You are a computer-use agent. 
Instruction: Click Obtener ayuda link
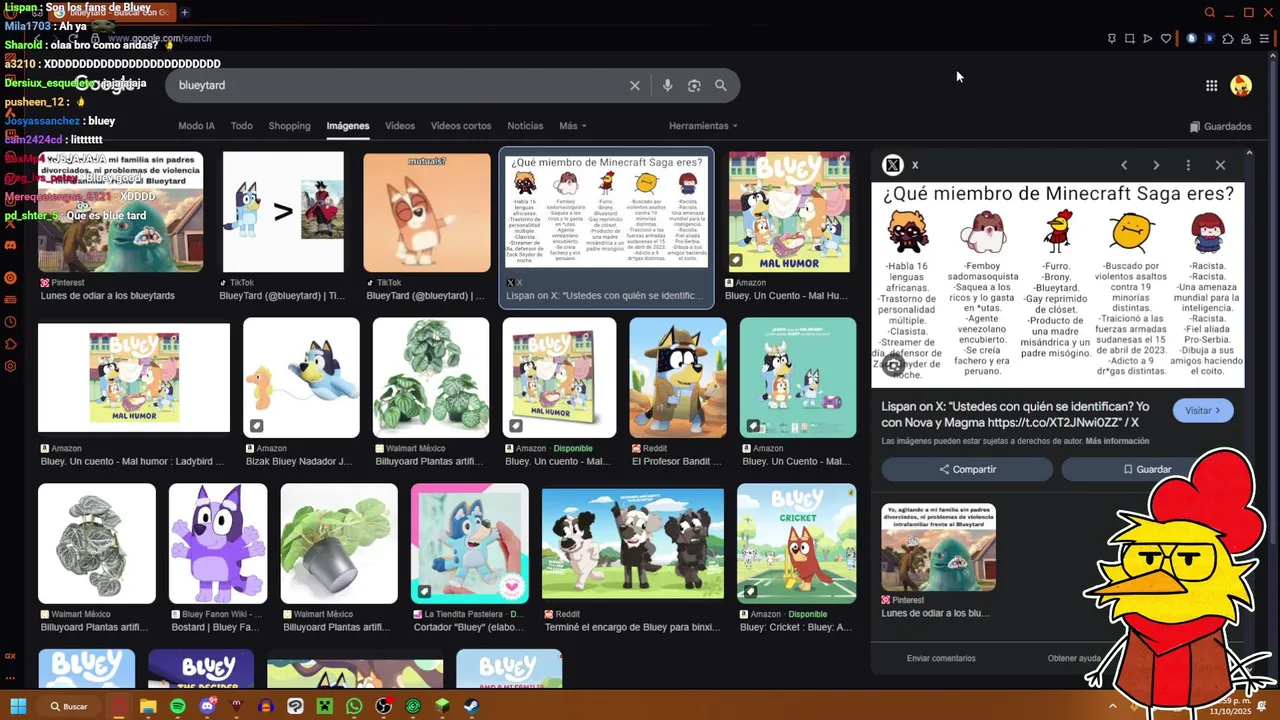coord(1074,658)
